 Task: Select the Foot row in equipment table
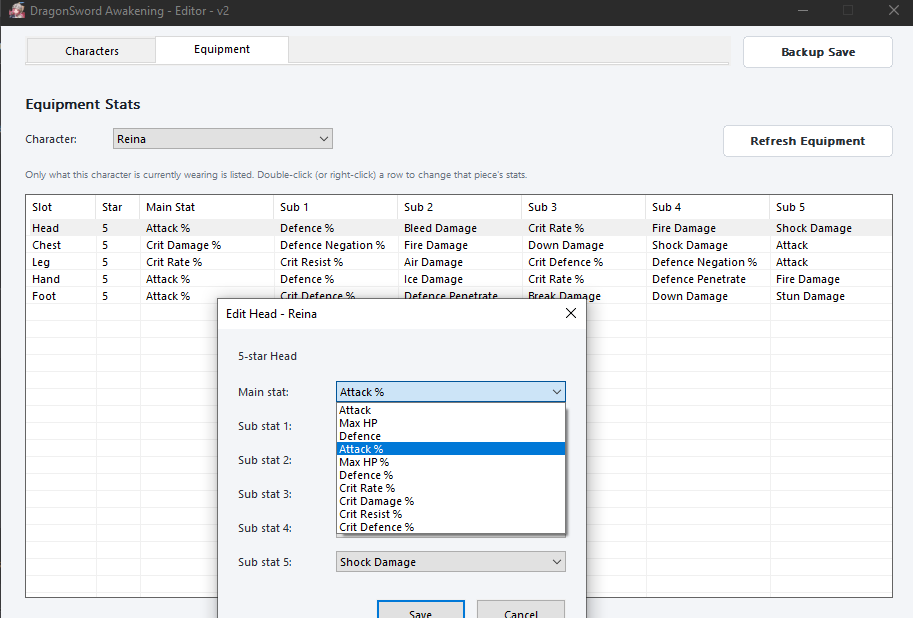(459, 296)
